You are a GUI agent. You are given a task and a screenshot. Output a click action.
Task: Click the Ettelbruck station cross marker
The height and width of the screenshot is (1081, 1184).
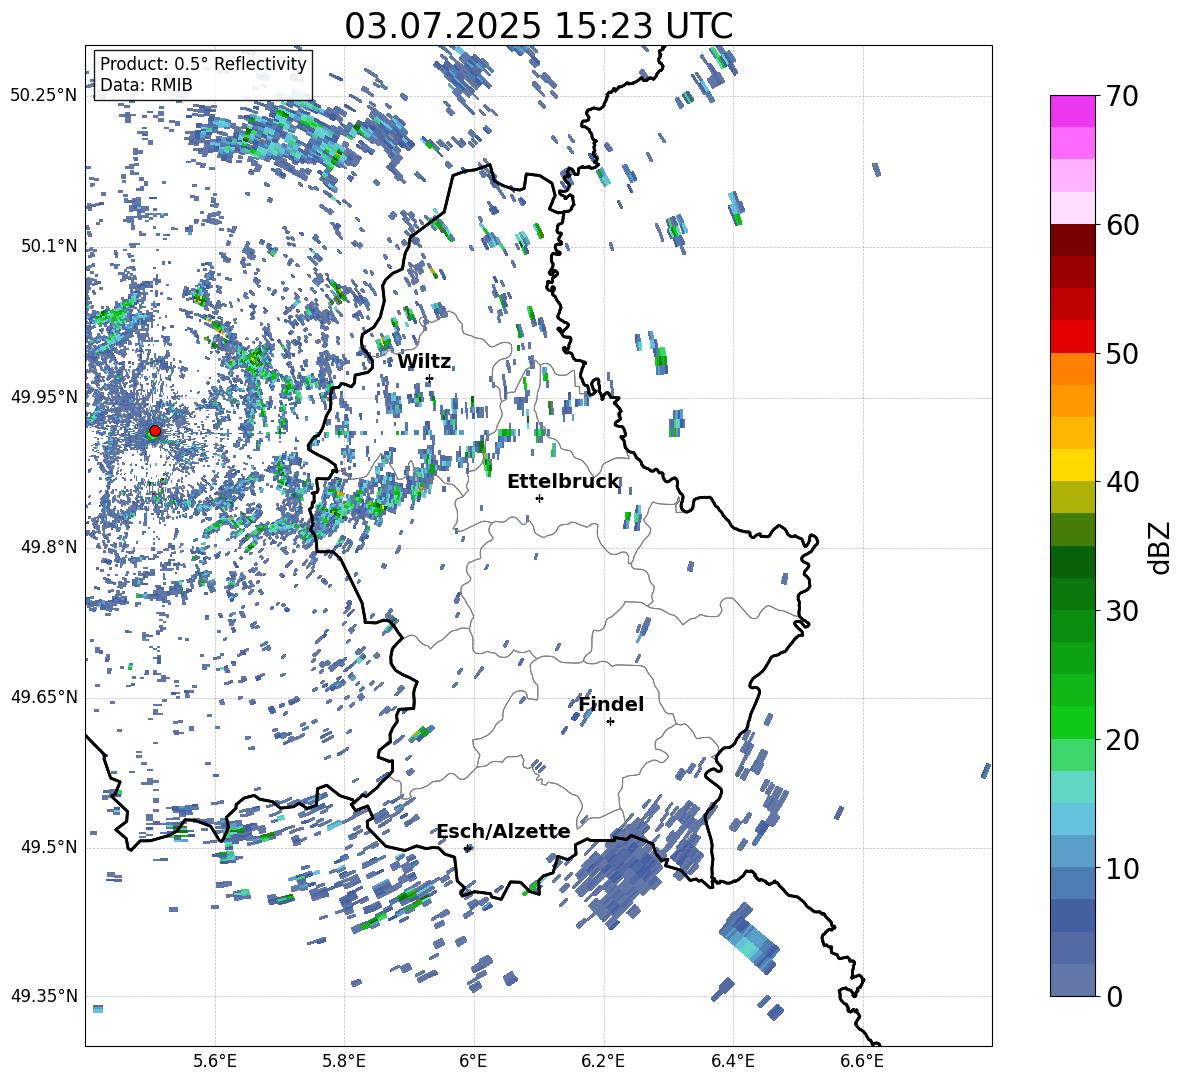point(539,498)
